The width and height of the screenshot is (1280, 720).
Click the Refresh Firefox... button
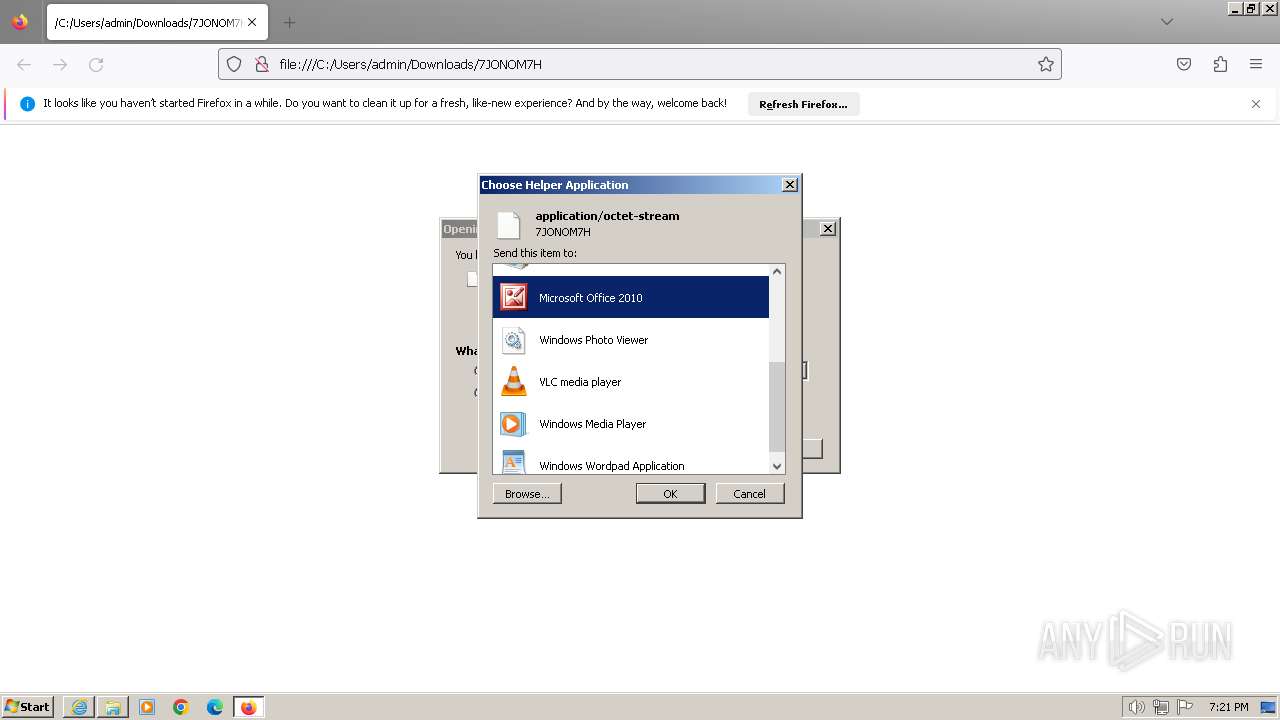(x=803, y=104)
